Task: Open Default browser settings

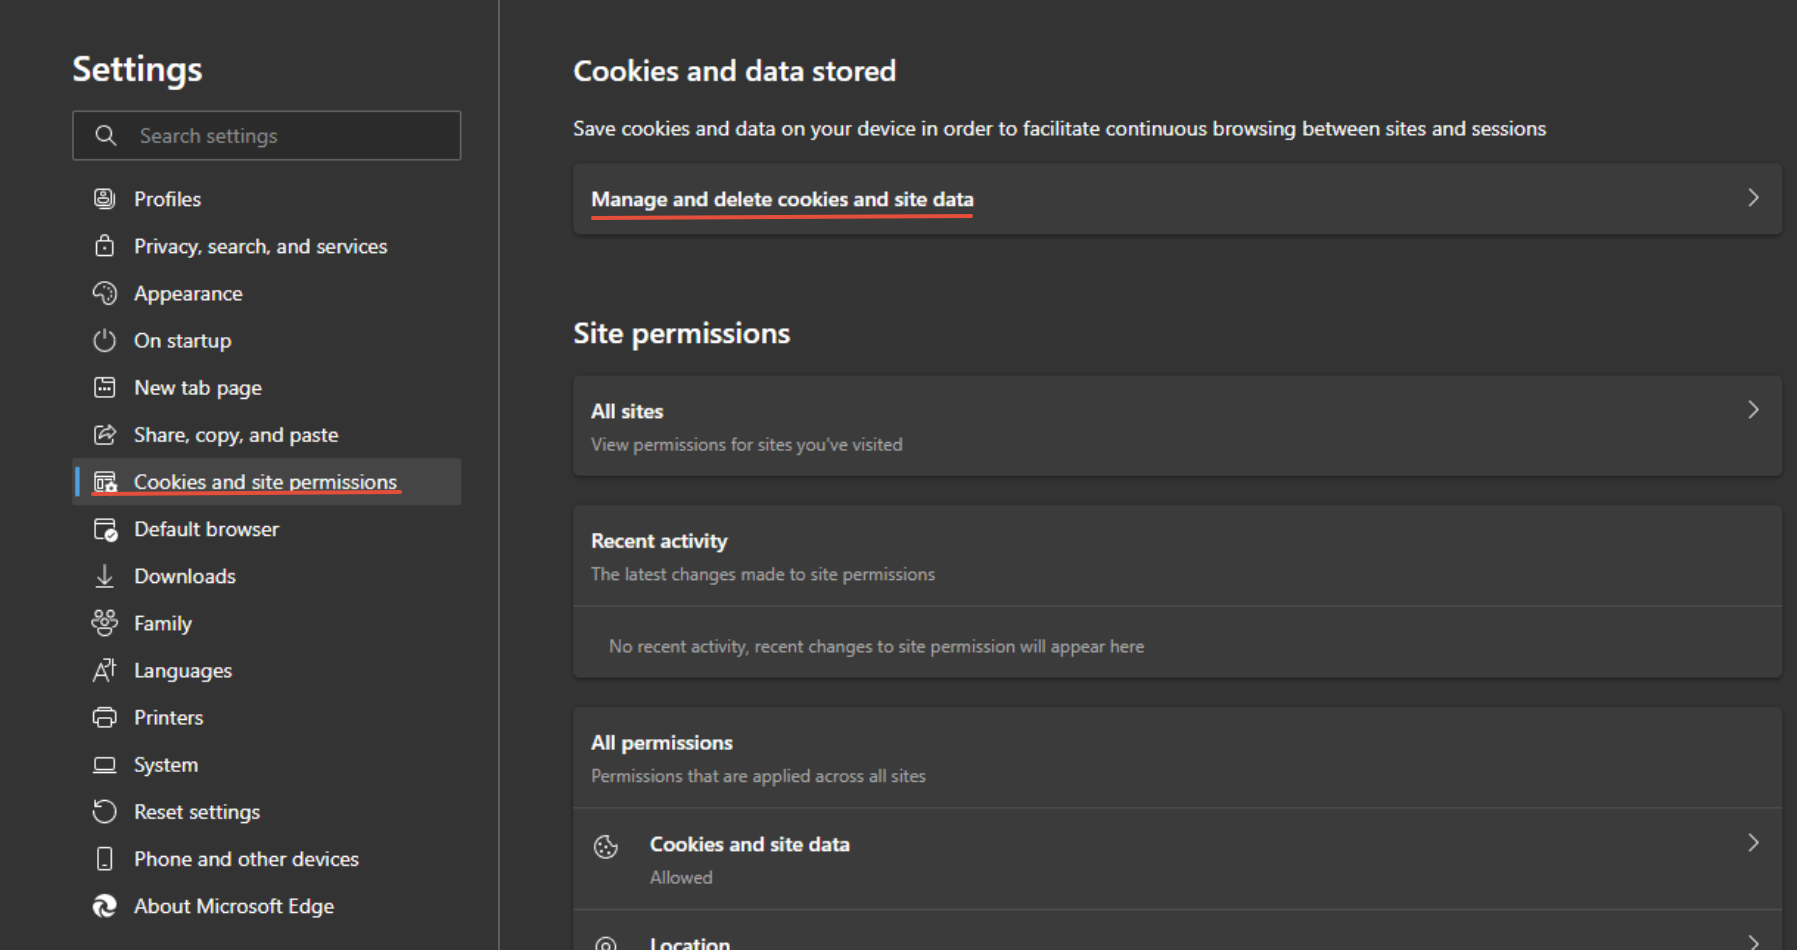Action: click(x=266, y=529)
